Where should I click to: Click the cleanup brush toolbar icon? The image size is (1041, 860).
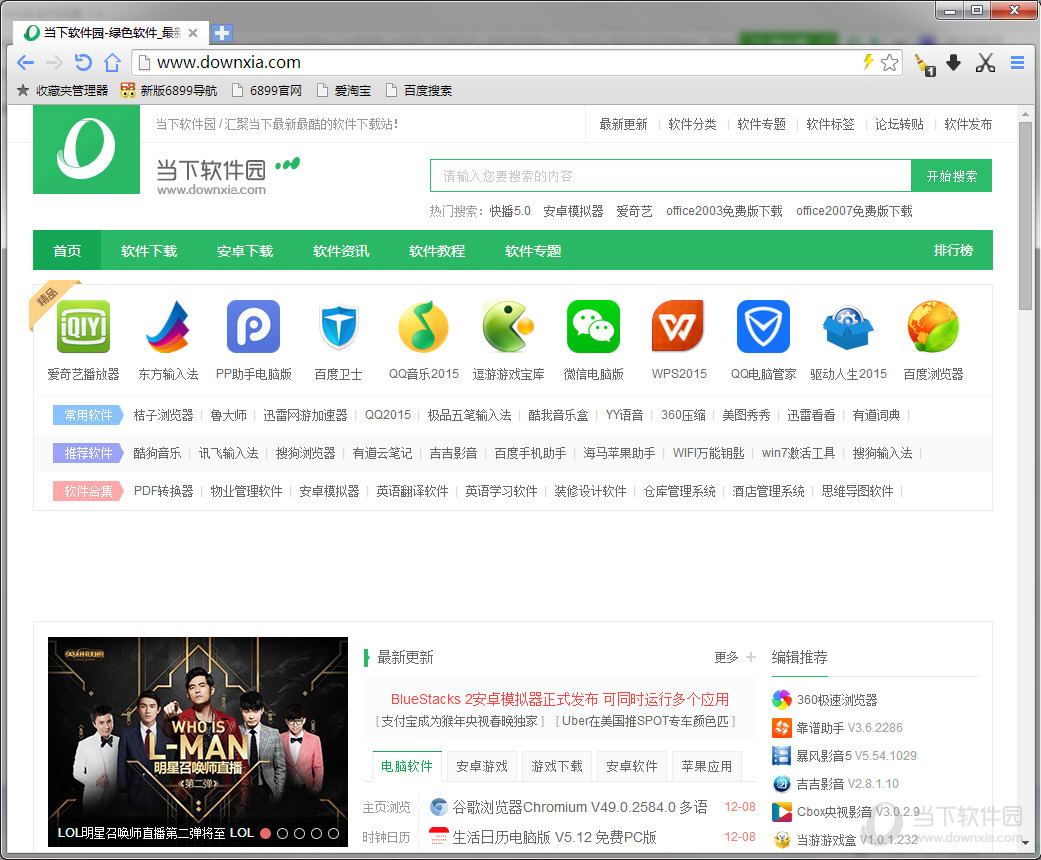click(x=925, y=64)
